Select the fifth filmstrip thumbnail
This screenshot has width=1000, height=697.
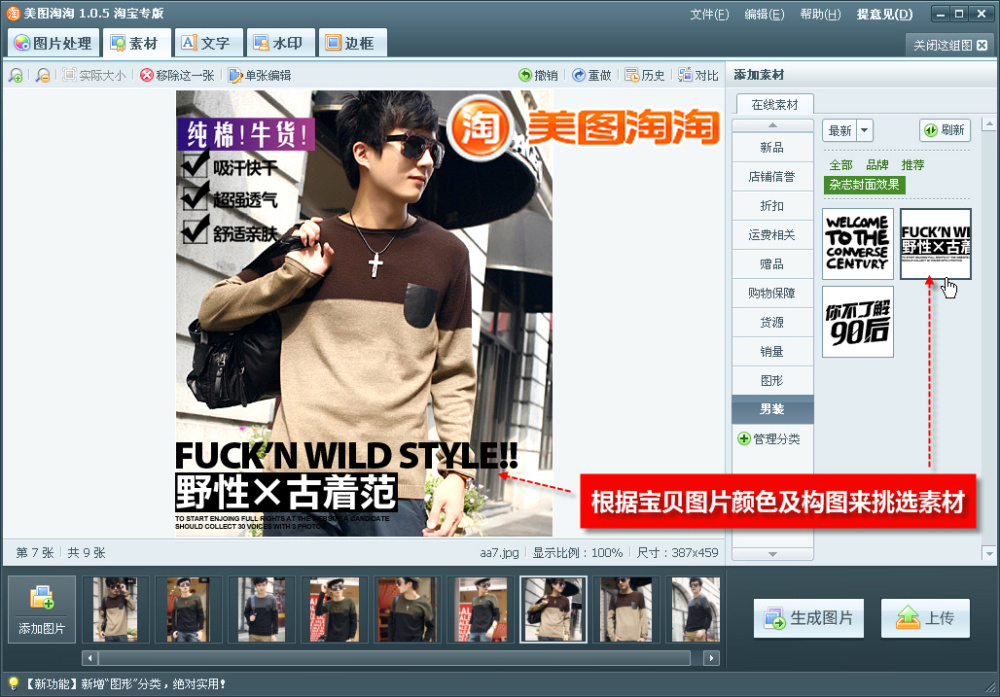tap(407, 609)
